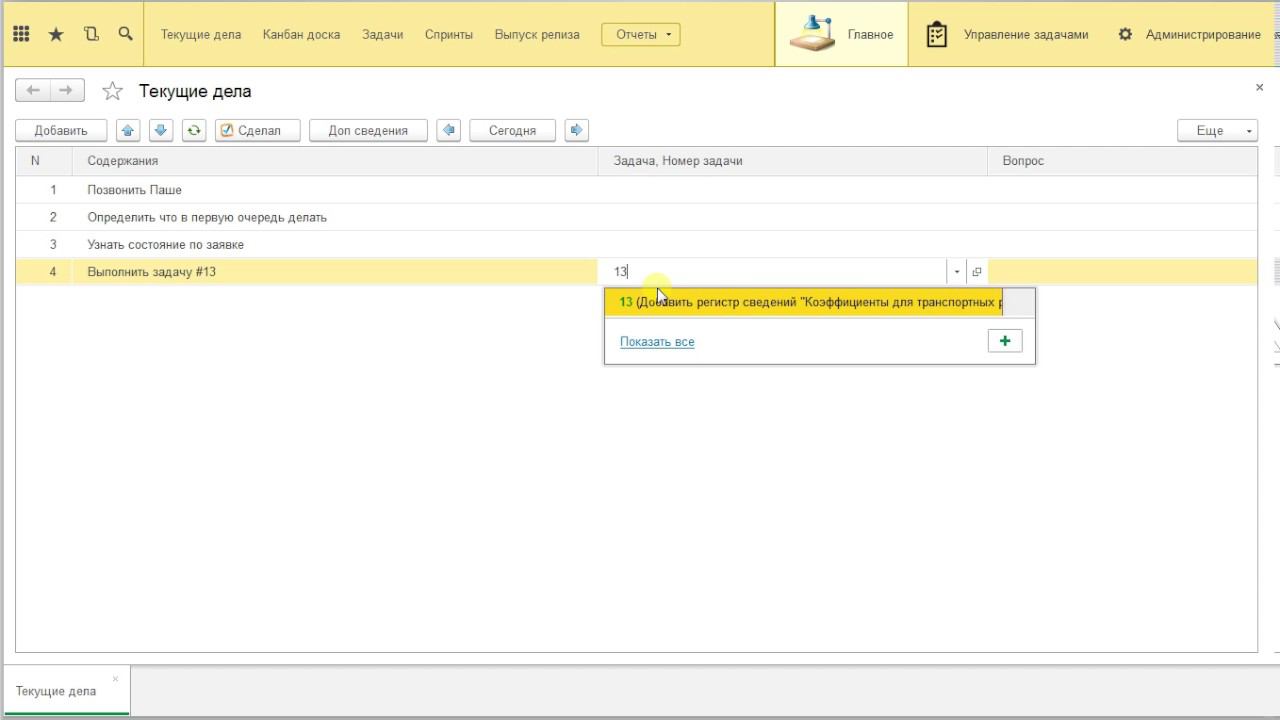Refresh the list with green icon
The height and width of the screenshot is (720, 1280).
coord(194,130)
